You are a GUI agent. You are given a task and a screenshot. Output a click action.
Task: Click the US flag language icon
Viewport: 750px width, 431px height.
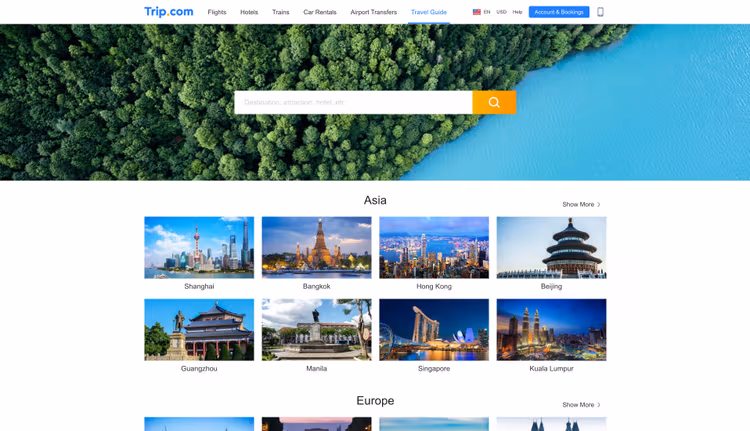[x=476, y=12]
